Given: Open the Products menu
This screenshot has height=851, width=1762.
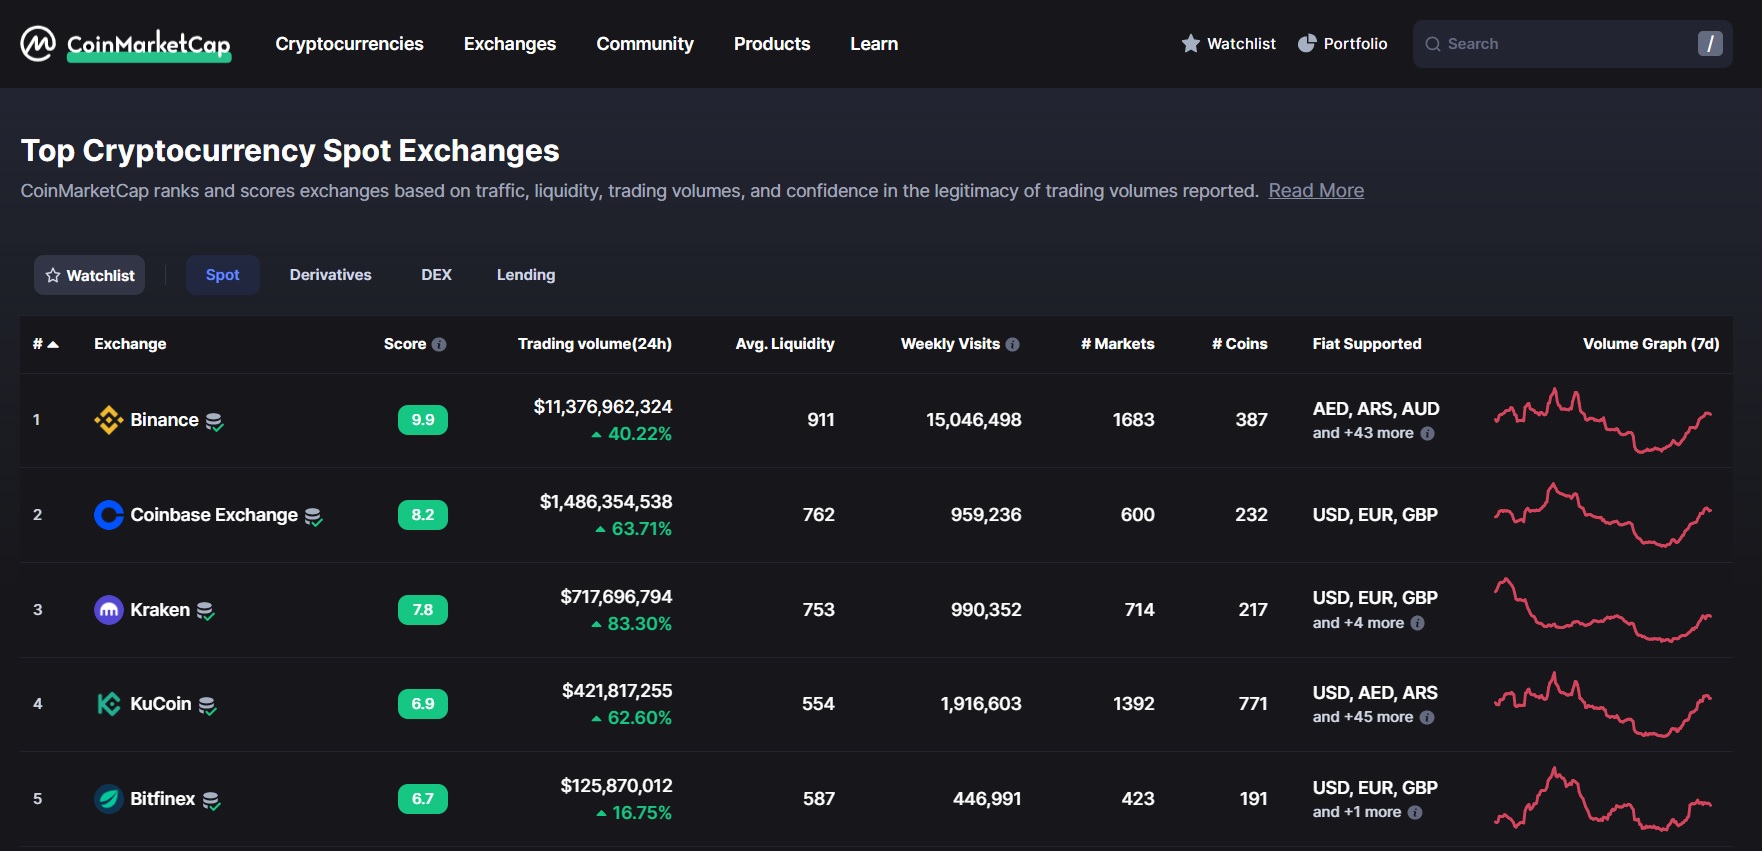Looking at the screenshot, I should click(772, 44).
